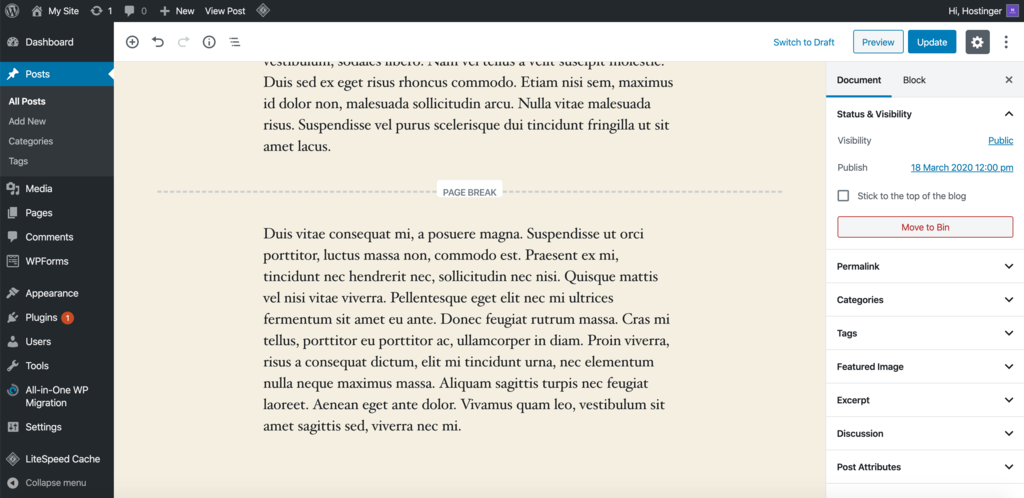Collapse Status & Visibility panel
The image size is (1024, 498).
(x=925, y=114)
